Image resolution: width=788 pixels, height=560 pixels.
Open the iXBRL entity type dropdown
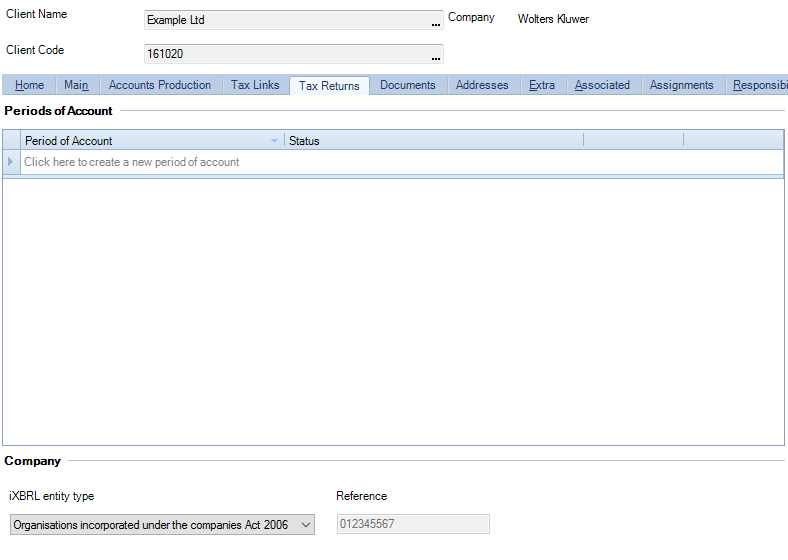162,524
